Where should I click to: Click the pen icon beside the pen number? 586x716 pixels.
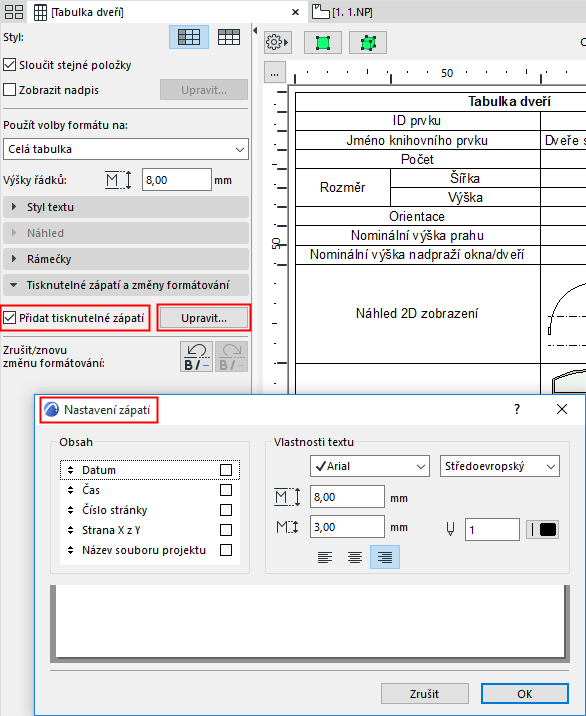[x=450, y=530]
